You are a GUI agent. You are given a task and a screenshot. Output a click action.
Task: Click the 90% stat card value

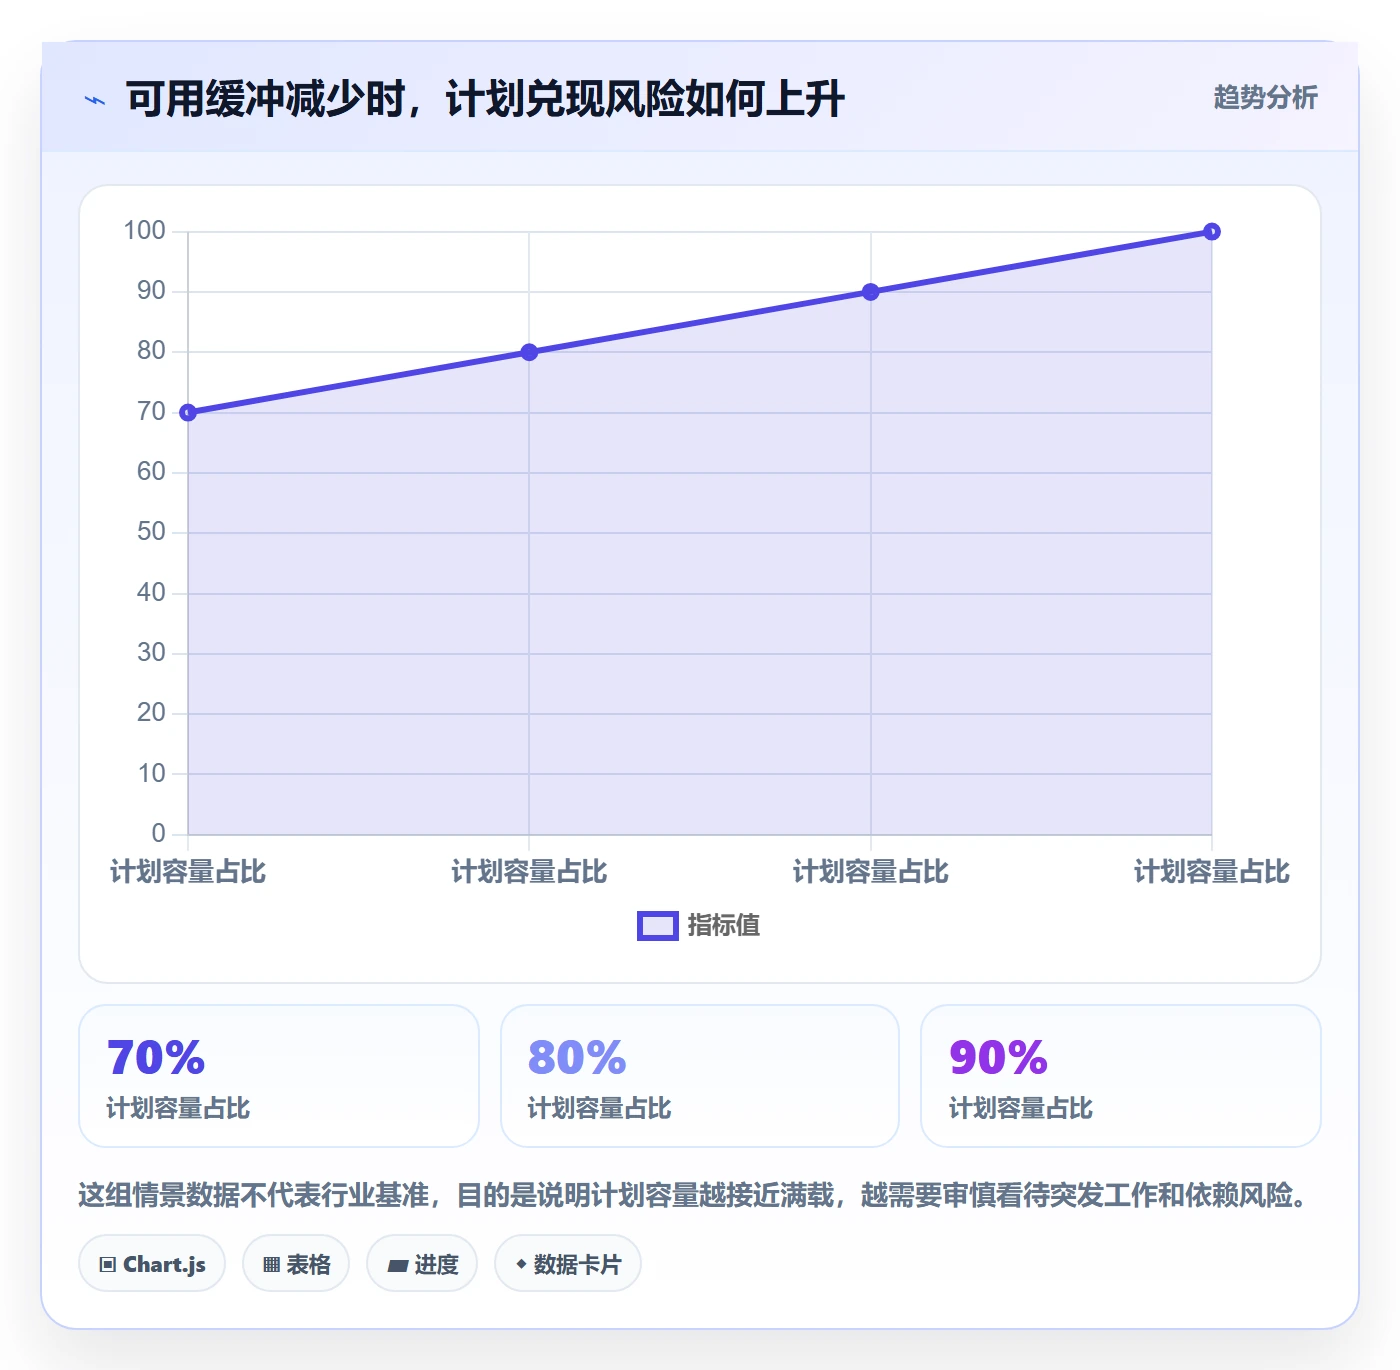pos(998,1057)
